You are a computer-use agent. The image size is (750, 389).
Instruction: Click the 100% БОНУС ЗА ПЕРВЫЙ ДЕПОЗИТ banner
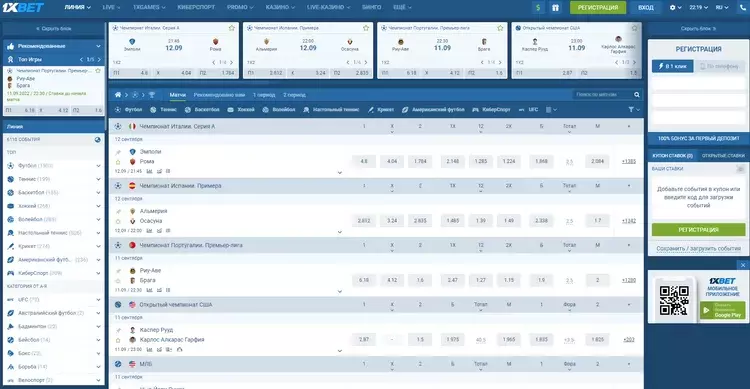coord(698,138)
